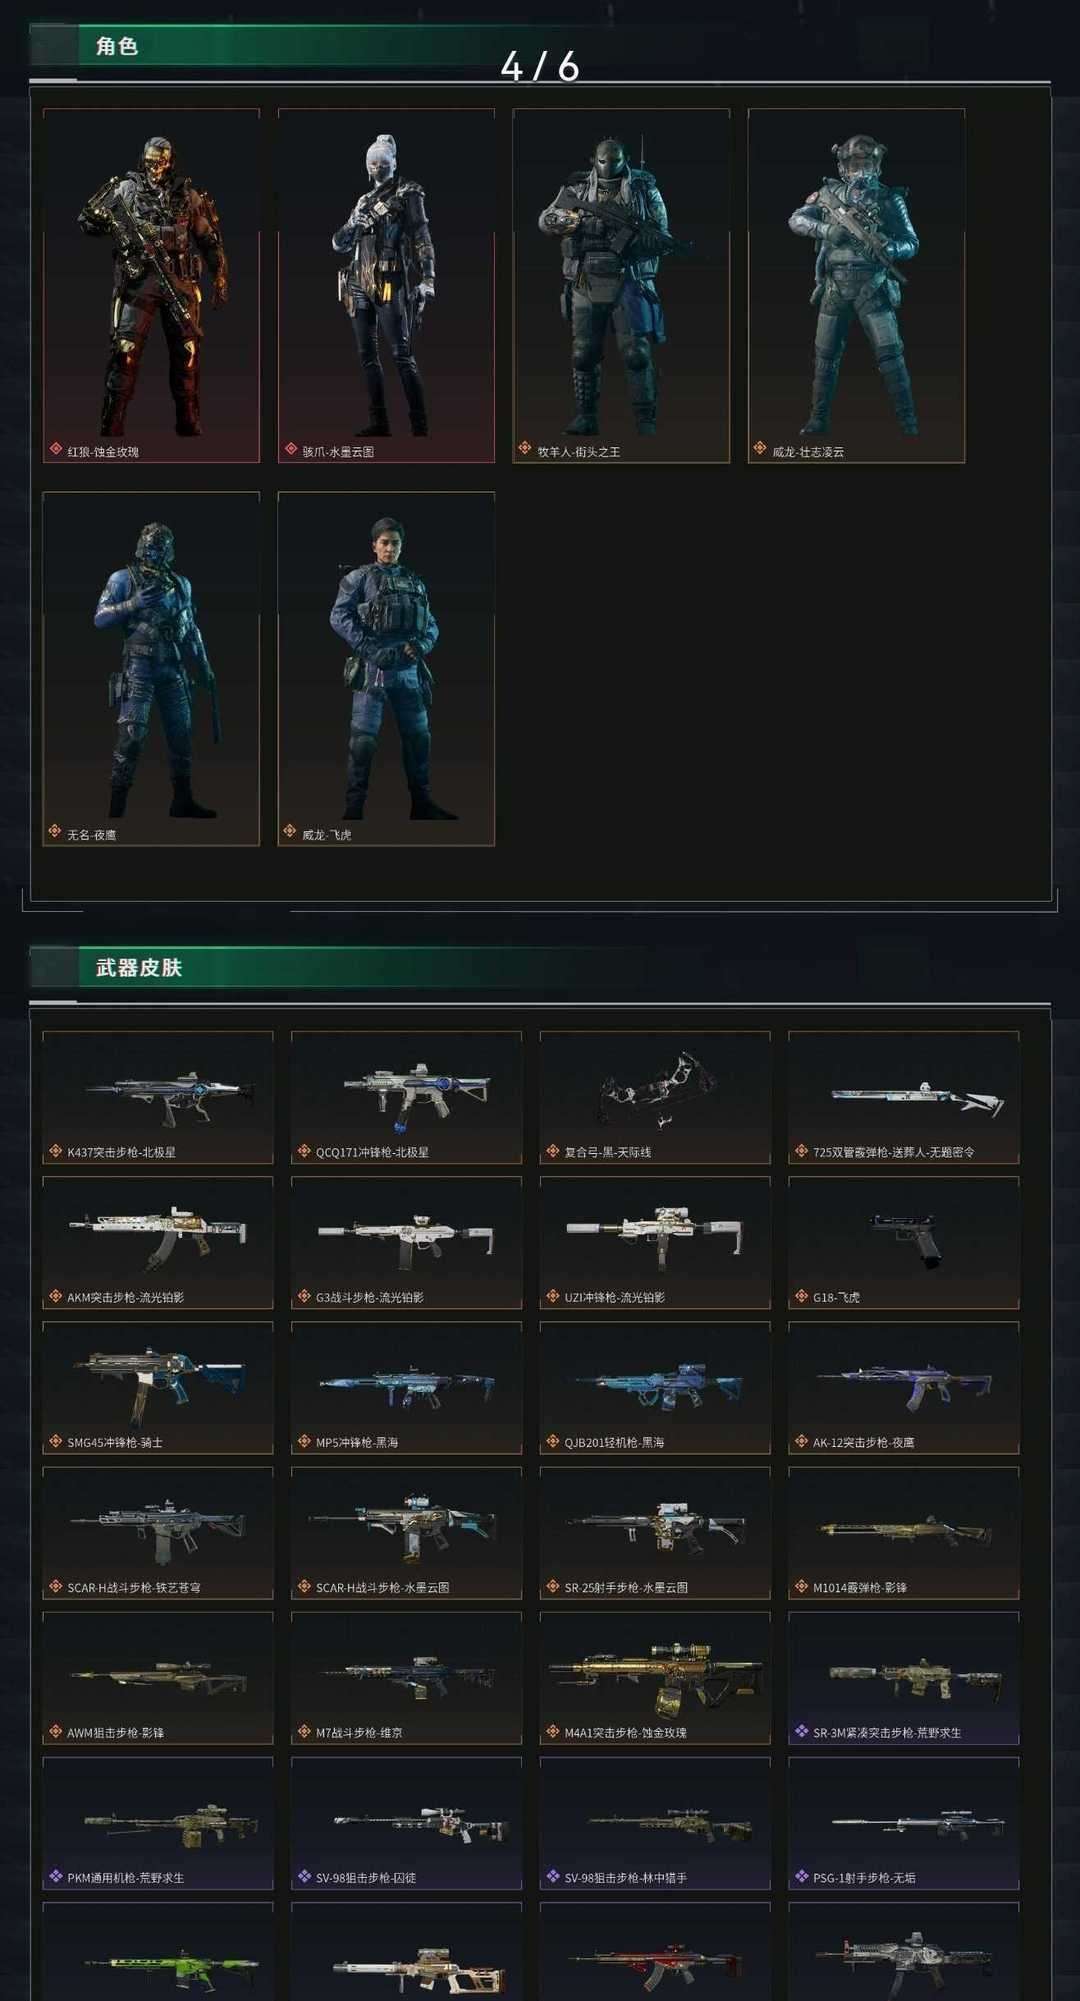Select the G18-飞虎 pistol skin
The image size is (1080, 2001).
pos(904,1243)
